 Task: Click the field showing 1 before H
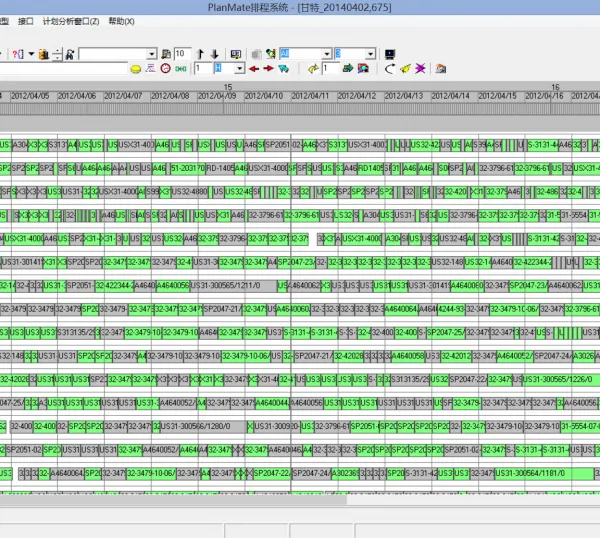click(x=203, y=68)
